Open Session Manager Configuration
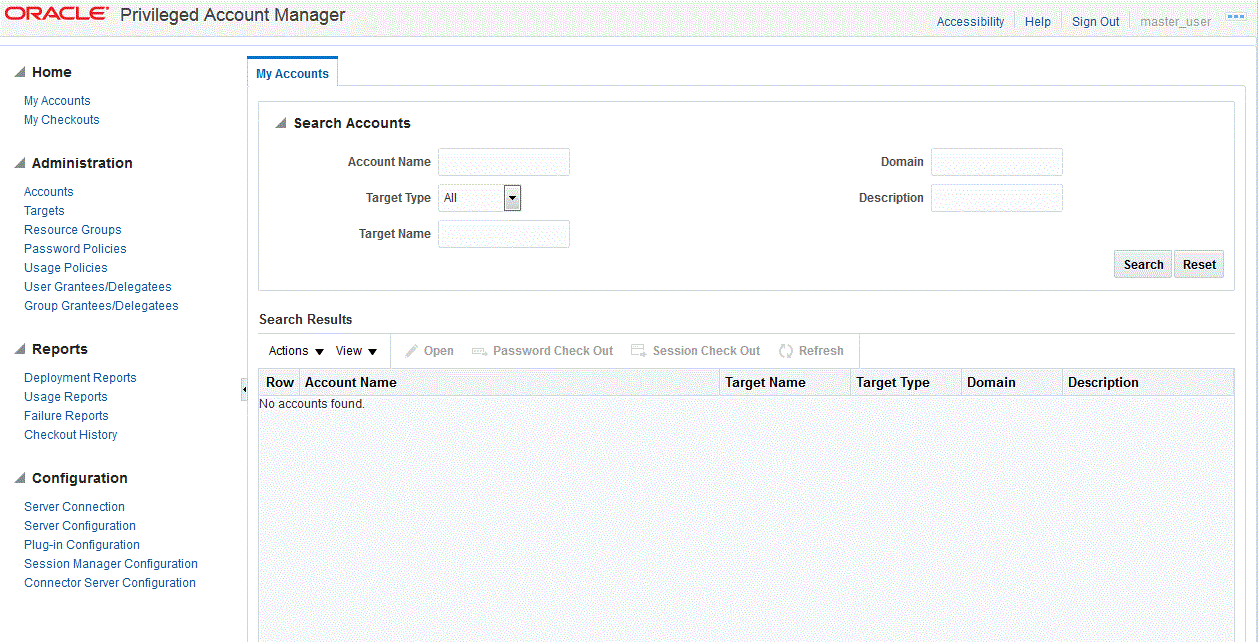Image resolution: width=1258 pixels, height=642 pixels. (x=111, y=564)
